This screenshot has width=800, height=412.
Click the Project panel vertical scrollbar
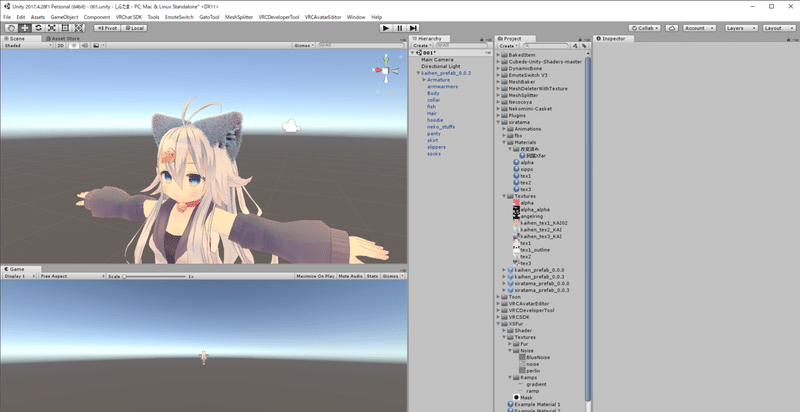(588, 229)
